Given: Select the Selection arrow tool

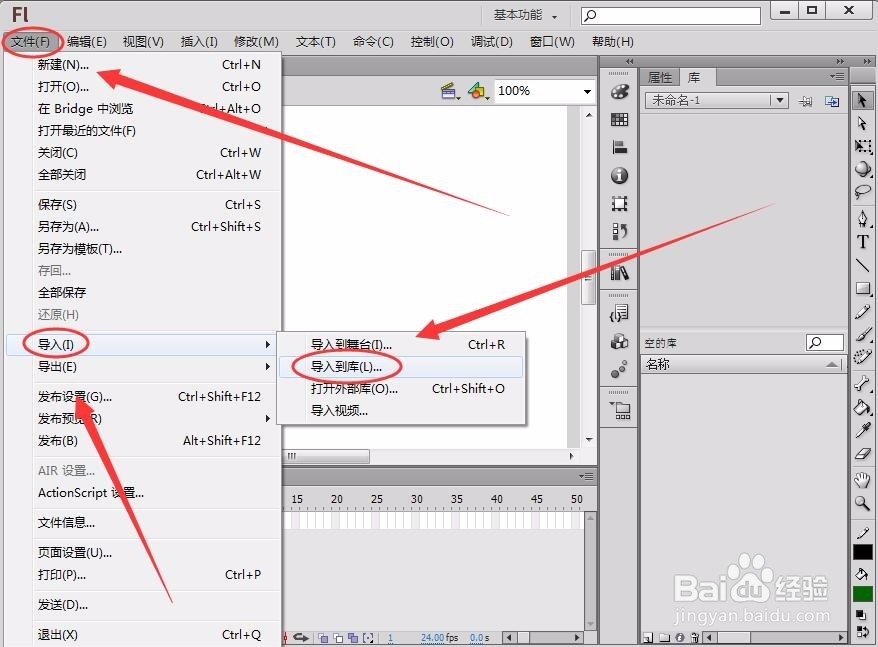Looking at the screenshot, I should coord(862,100).
